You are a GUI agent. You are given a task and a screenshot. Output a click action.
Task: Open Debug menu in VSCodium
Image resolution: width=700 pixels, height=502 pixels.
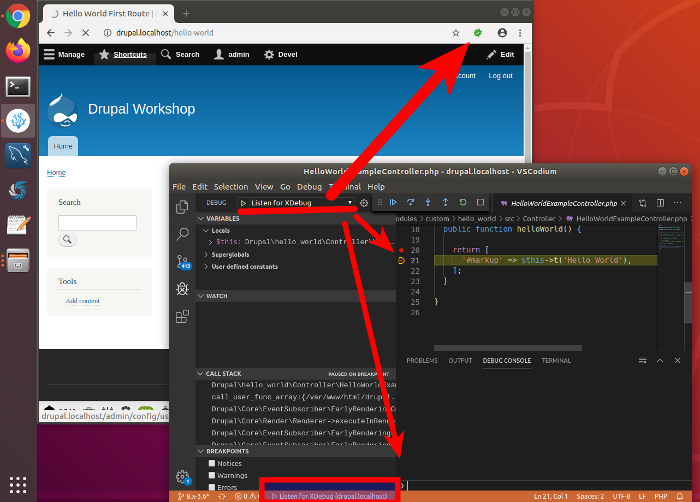click(309, 187)
